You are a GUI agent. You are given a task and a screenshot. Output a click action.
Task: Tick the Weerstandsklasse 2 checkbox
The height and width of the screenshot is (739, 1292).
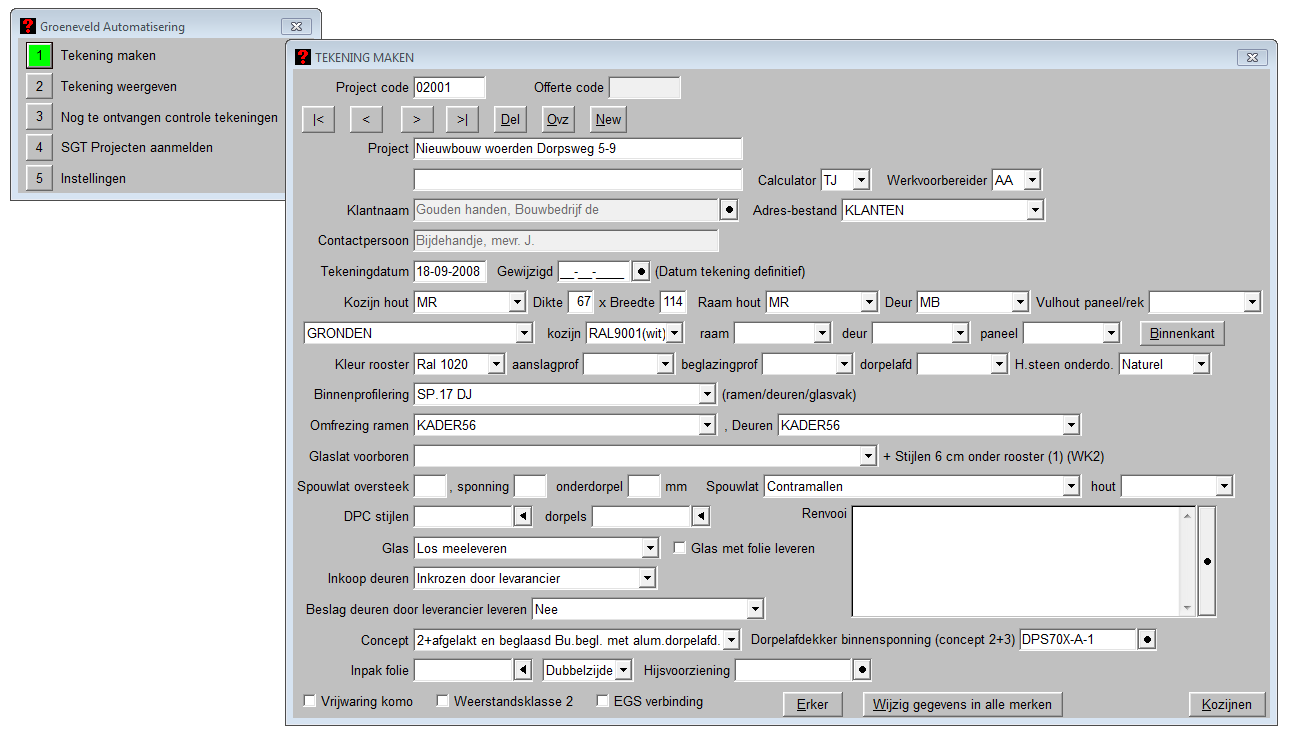[442, 701]
